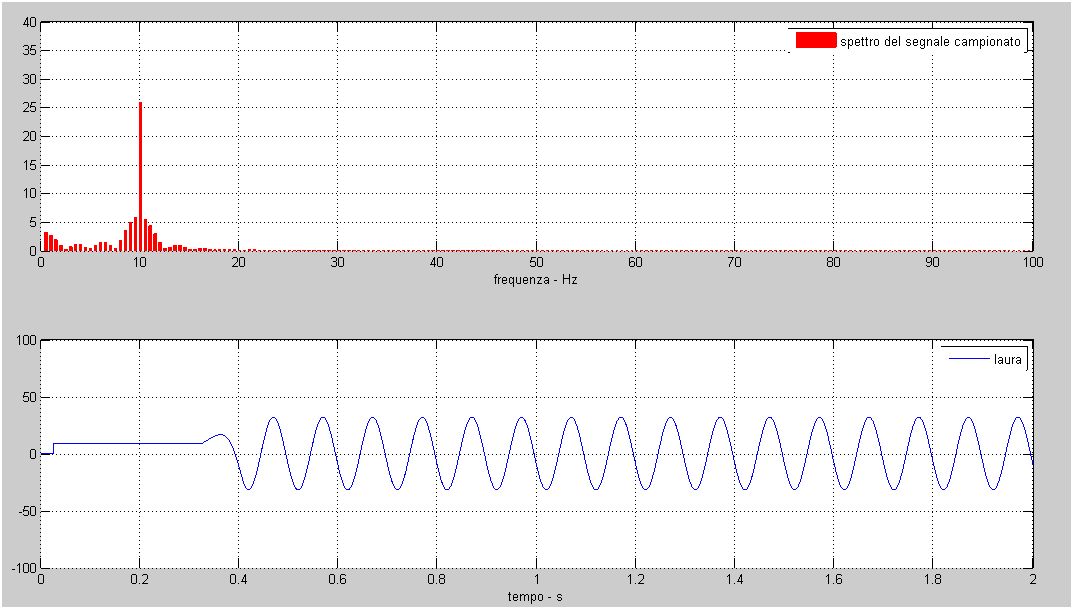Image resolution: width=1073 pixels, height=609 pixels.
Task: Click the flat blue signal segment near 0.2 s
Action: [140, 443]
